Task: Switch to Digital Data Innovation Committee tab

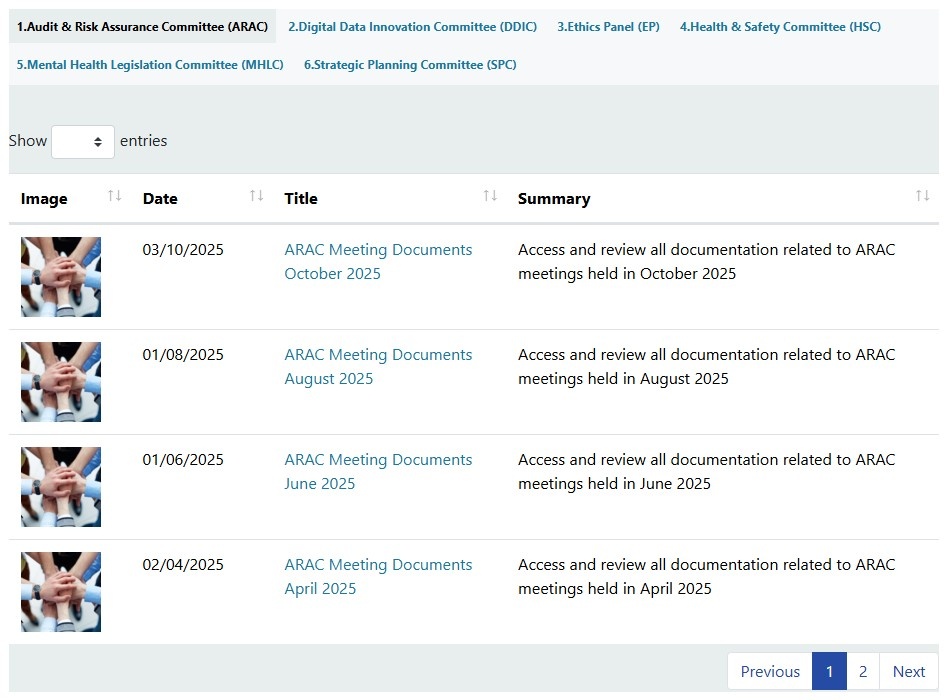Action: [412, 27]
